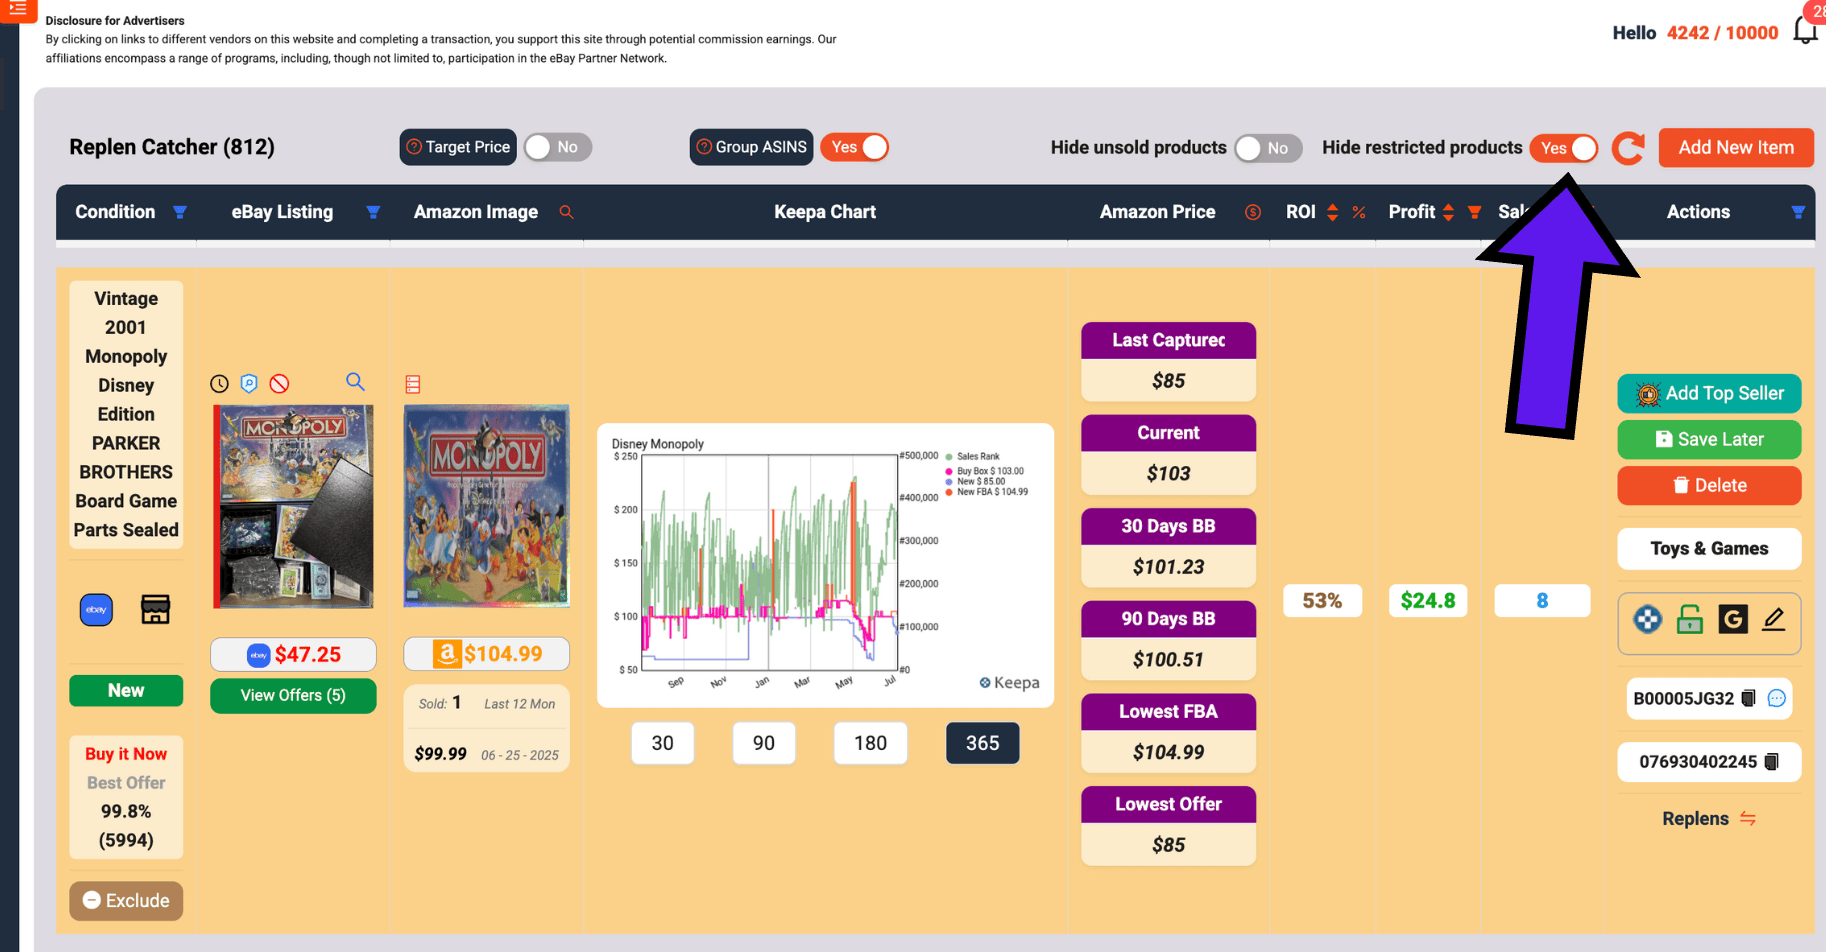The image size is (1826, 952).
Task: Click the Group ASINS help icon
Action: pos(704,147)
